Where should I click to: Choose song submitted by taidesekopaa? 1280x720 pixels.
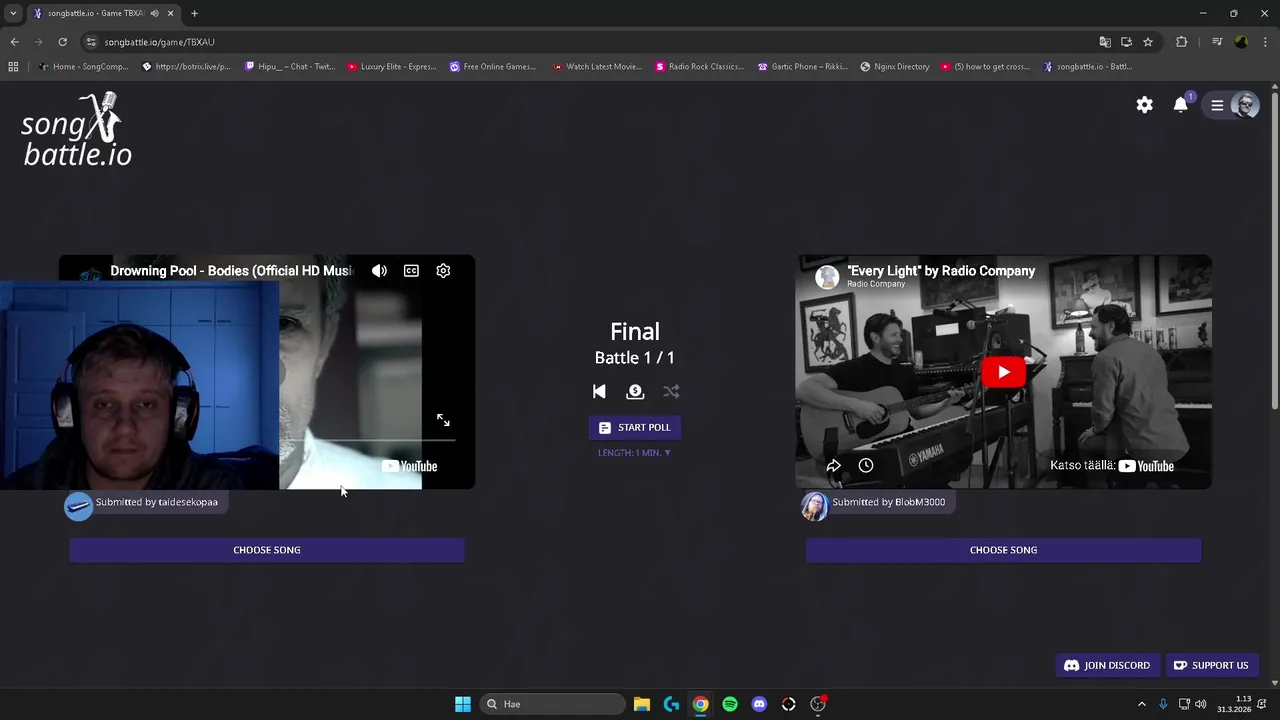click(267, 550)
